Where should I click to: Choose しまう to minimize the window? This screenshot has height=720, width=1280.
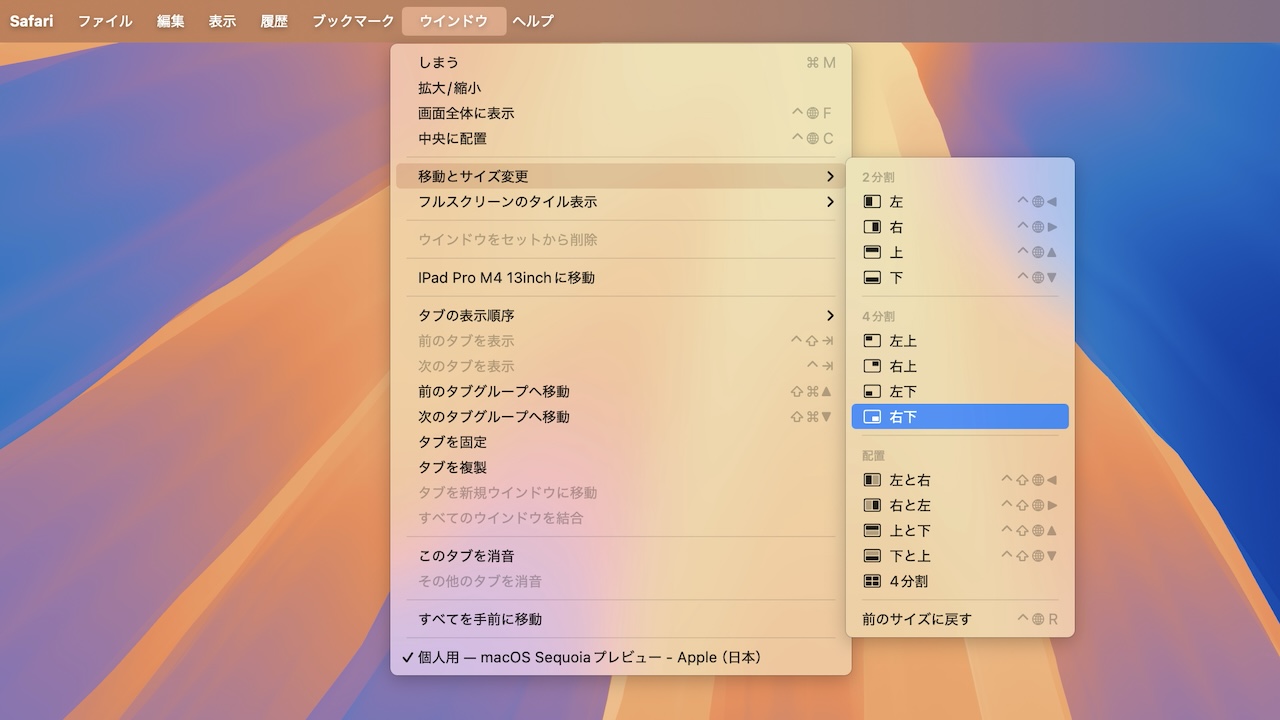coord(621,63)
